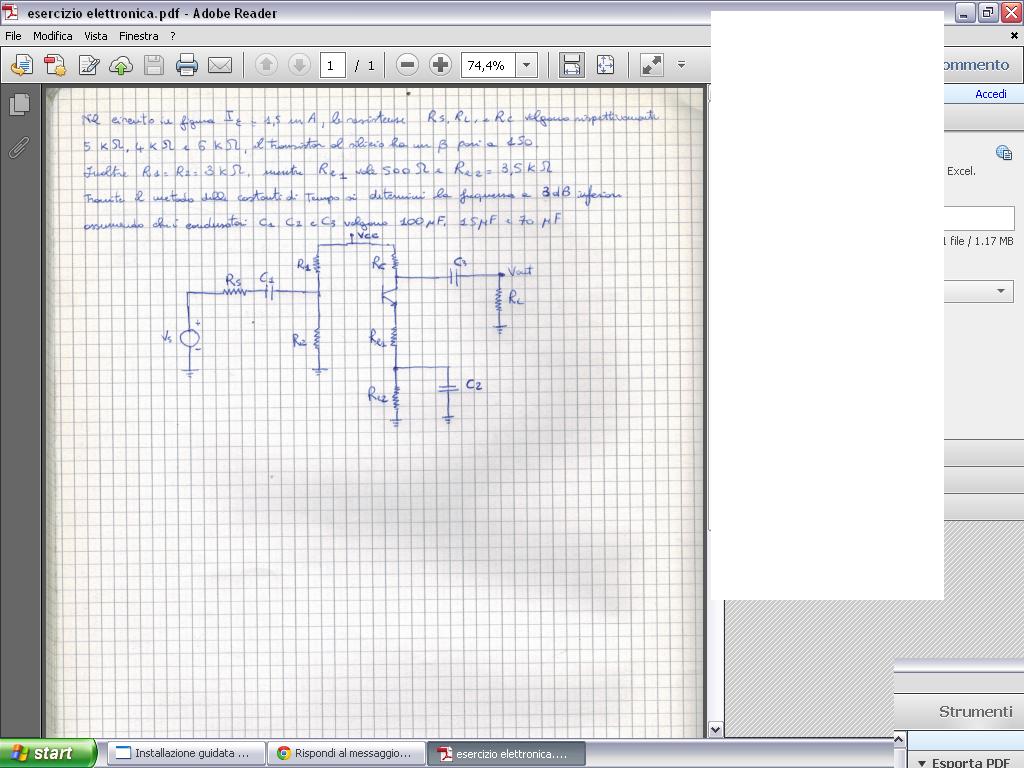Toggle read mode with the expand arrows
1024x768 pixels.
tap(651, 66)
